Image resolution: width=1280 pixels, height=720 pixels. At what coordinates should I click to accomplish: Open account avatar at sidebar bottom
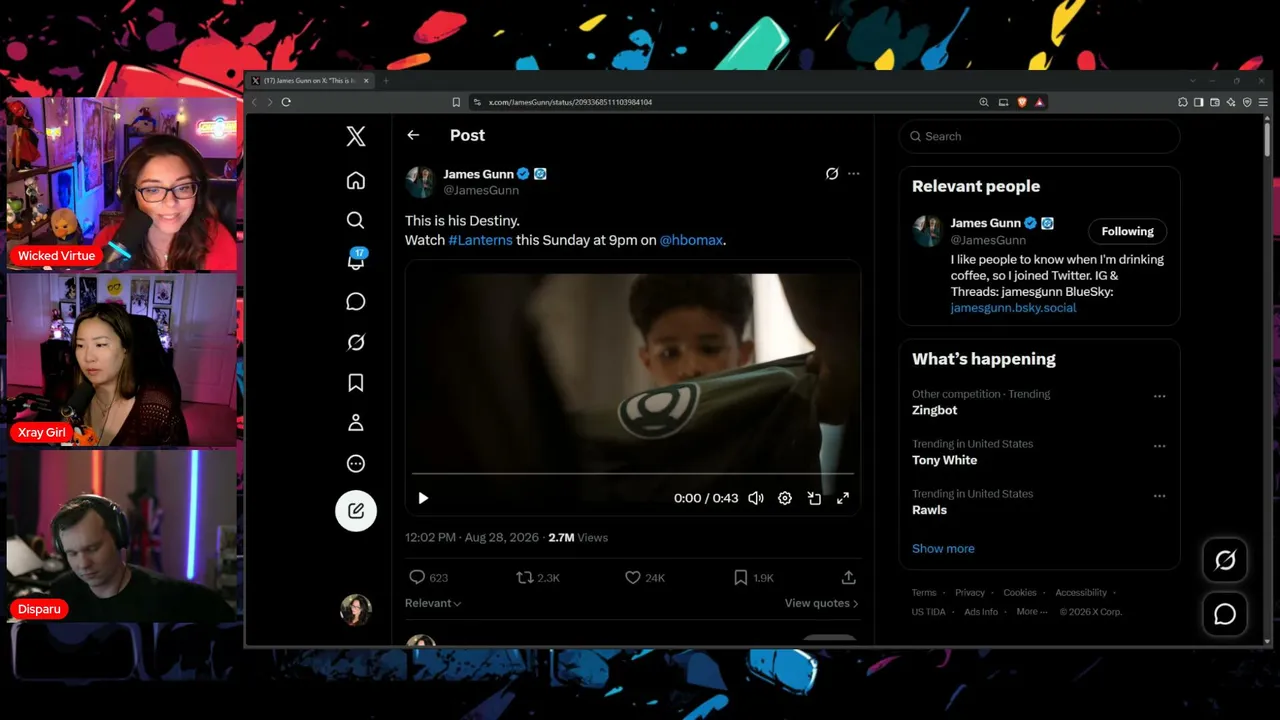tap(356, 609)
